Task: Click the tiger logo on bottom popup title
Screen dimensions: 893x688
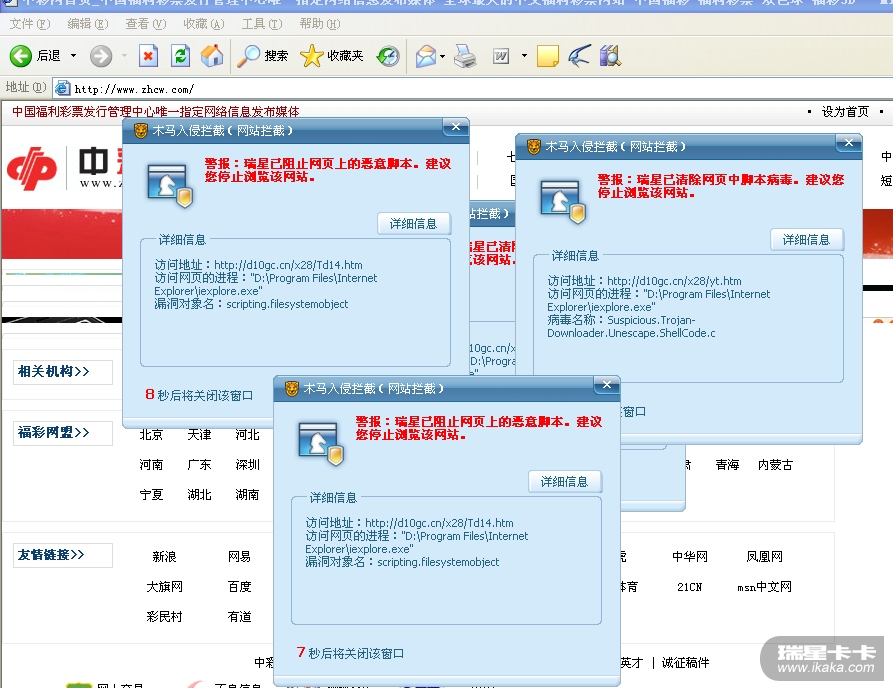Action: pyautogui.click(x=291, y=389)
